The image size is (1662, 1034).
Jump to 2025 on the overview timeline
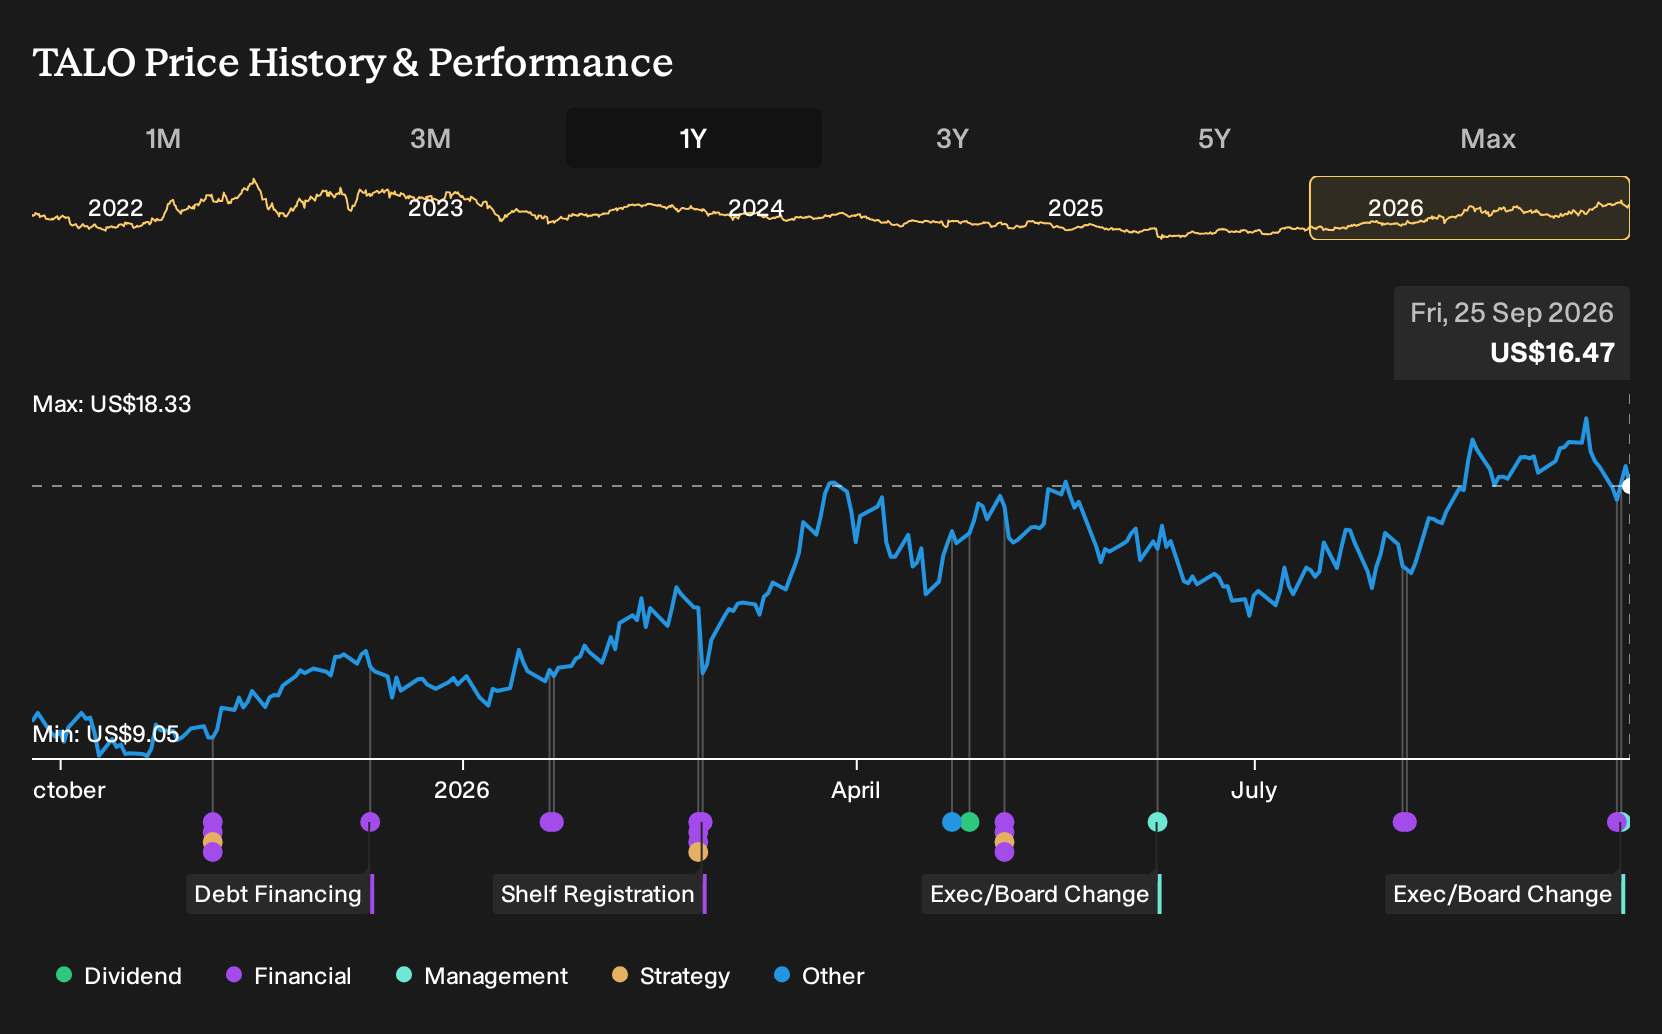pos(1076,208)
